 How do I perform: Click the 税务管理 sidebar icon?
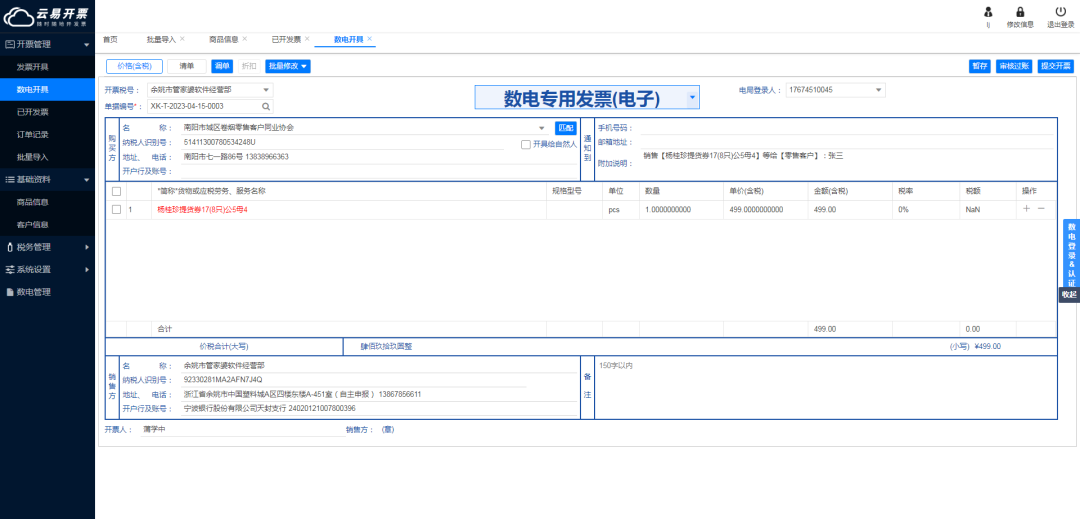click(x=10, y=247)
